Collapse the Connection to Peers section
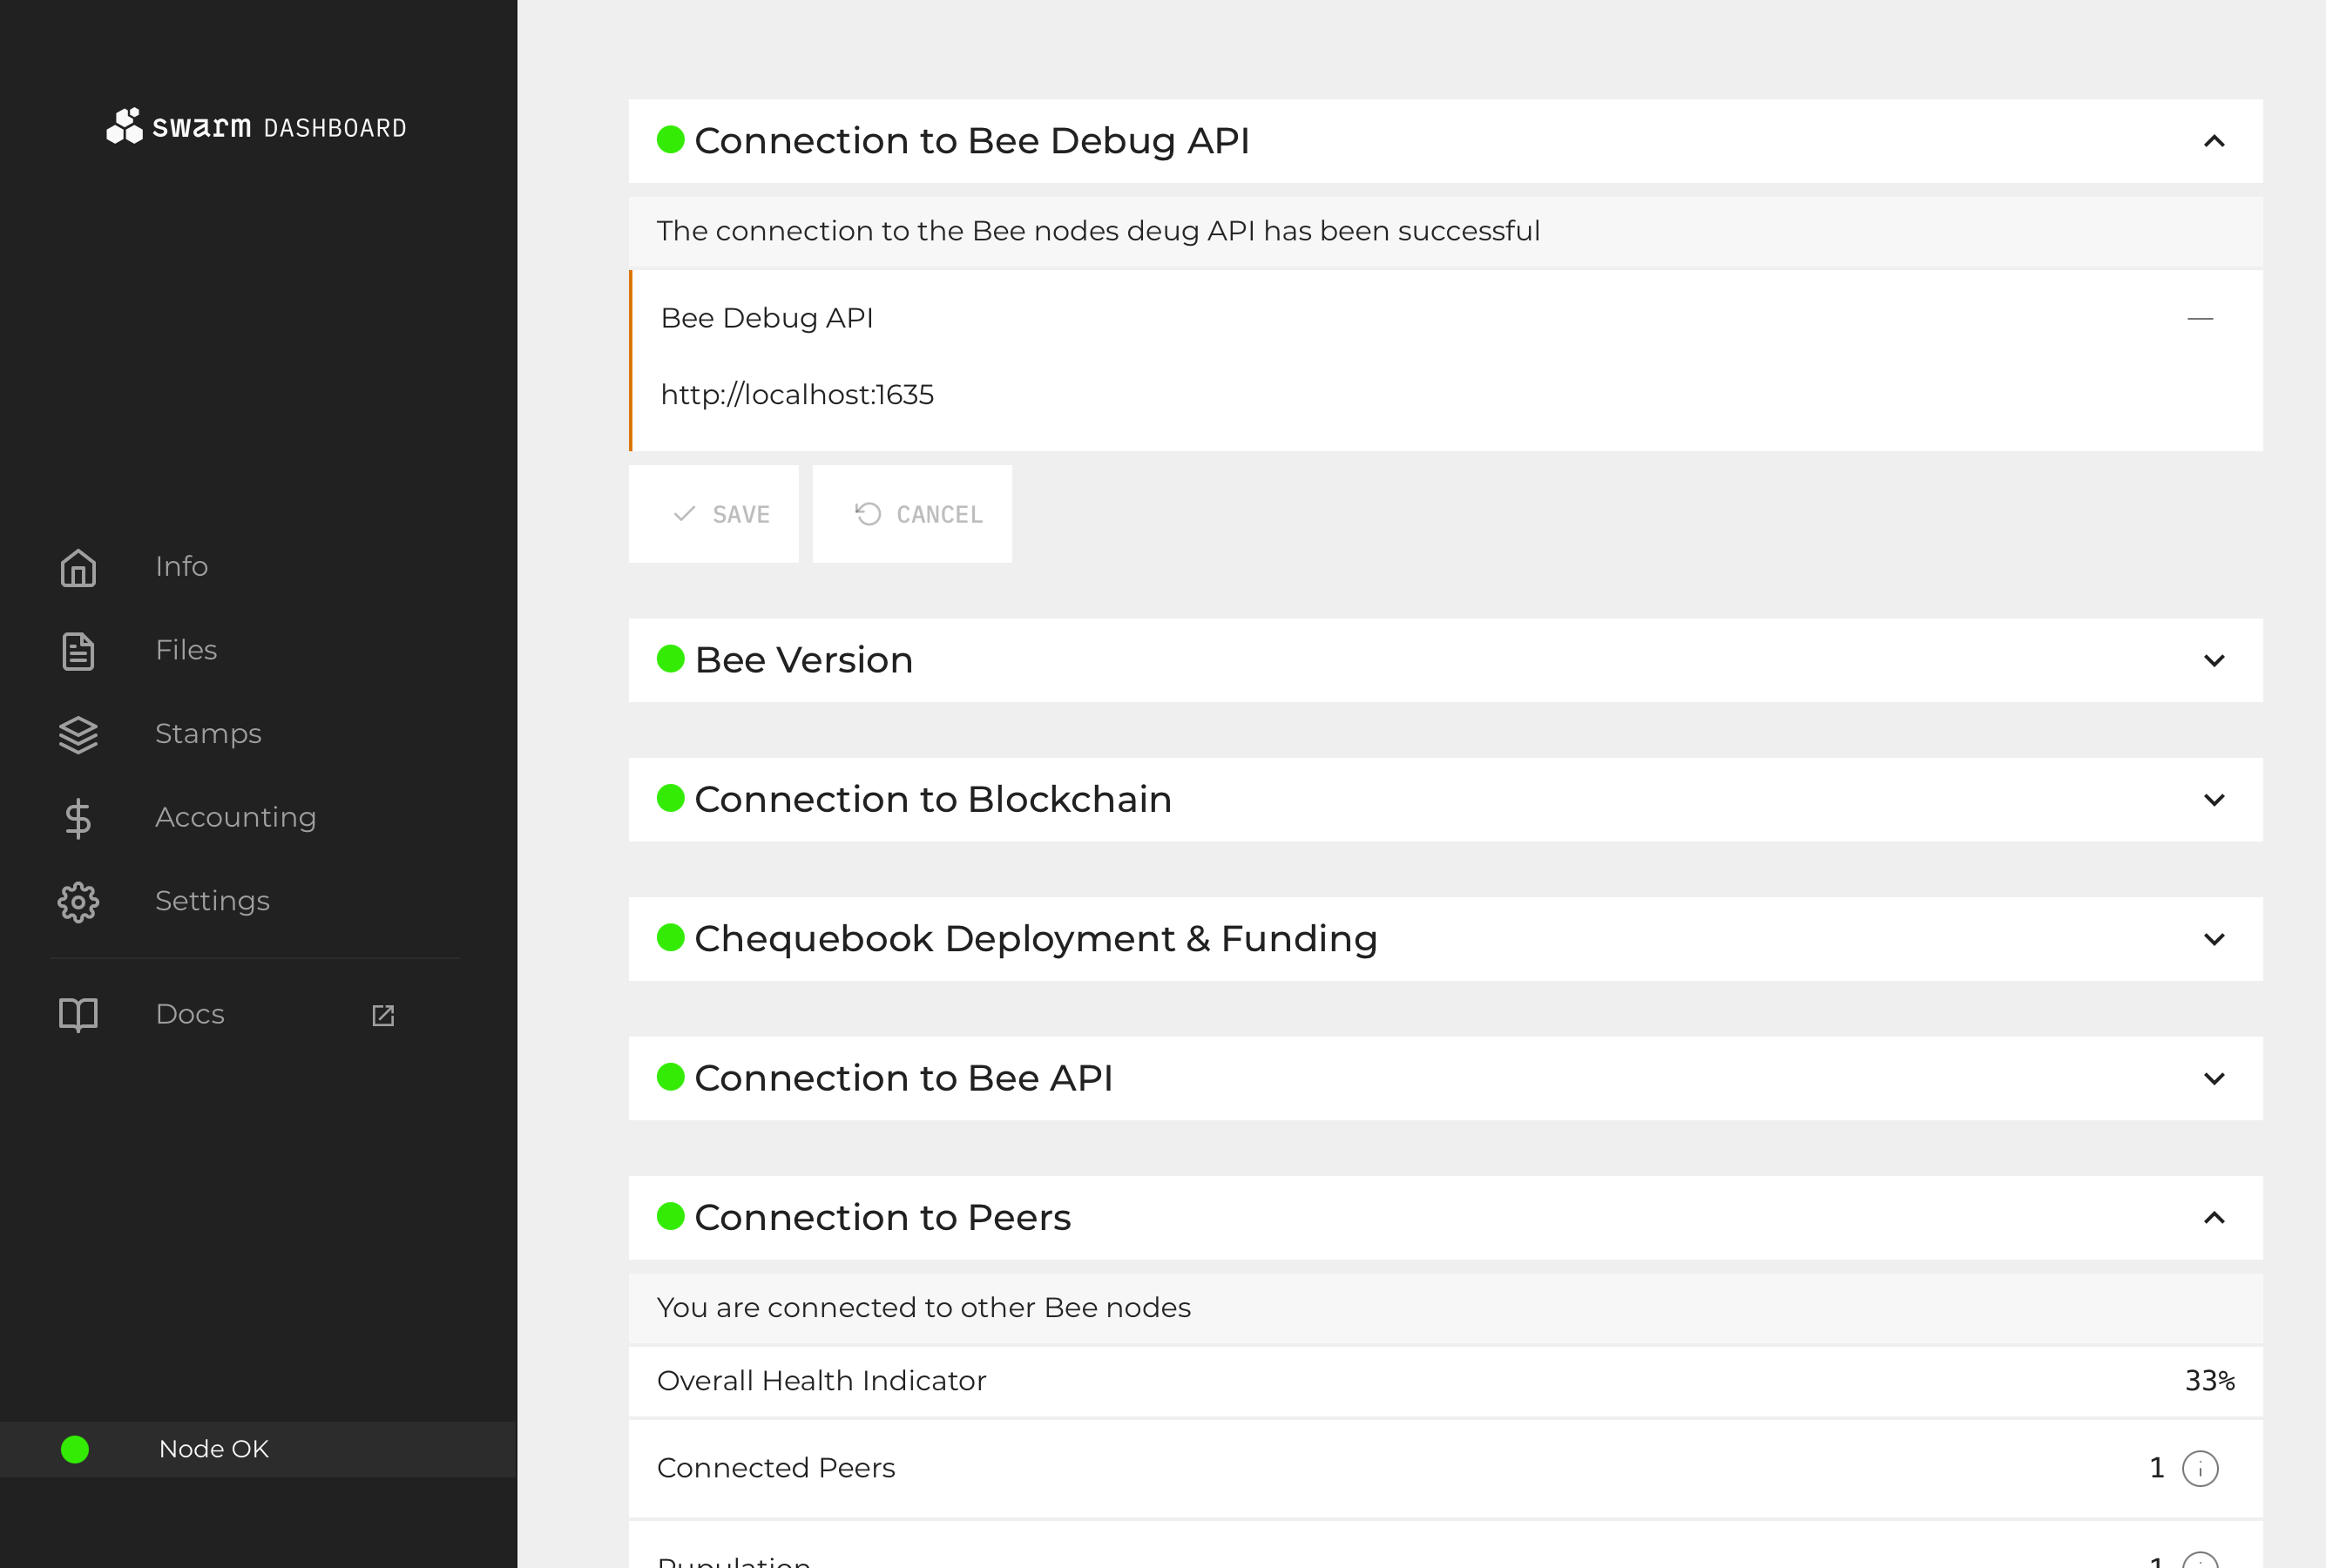 [x=2215, y=1218]
